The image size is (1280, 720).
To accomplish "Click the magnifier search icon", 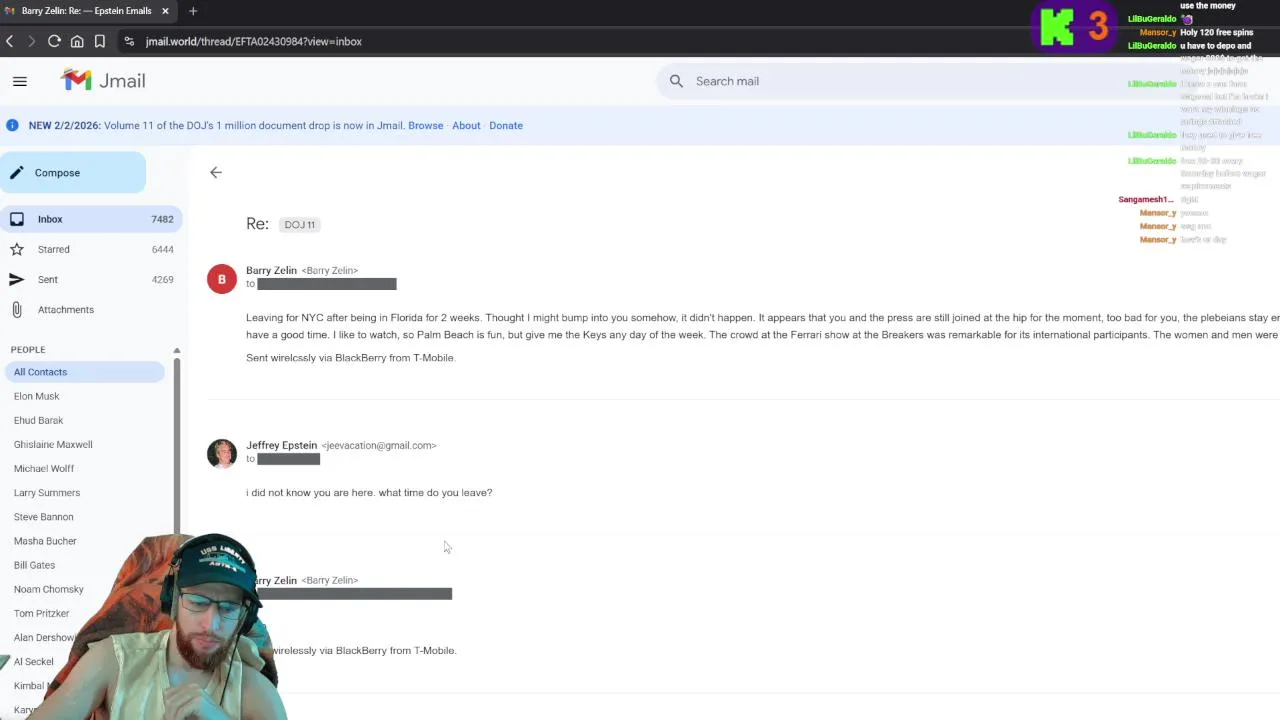I will 676,81.
